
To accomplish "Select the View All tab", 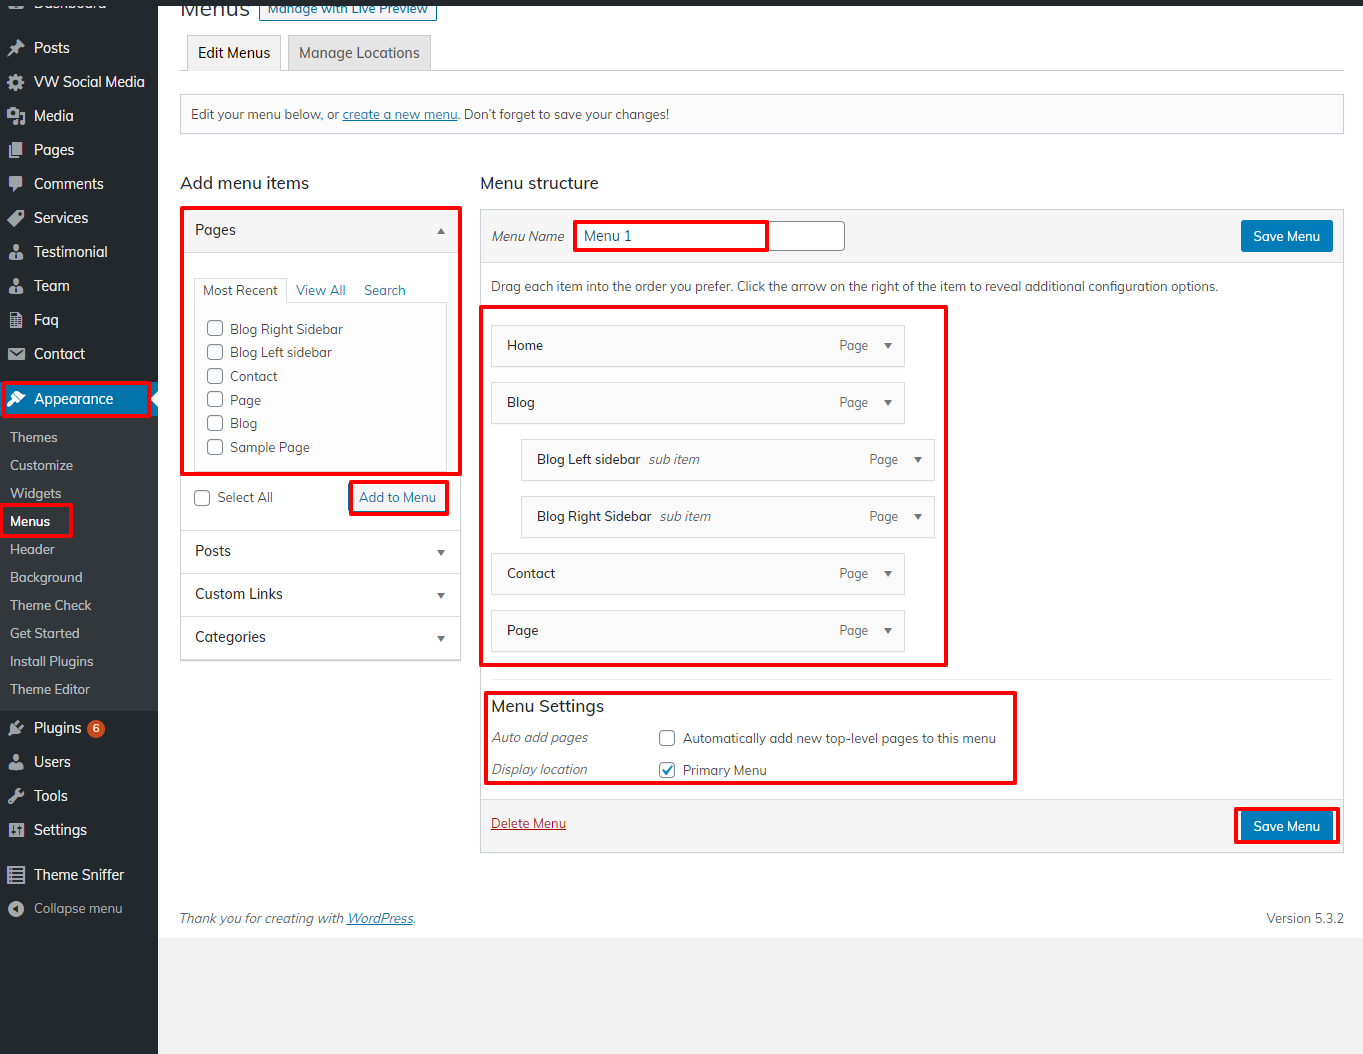I will 320,290.
